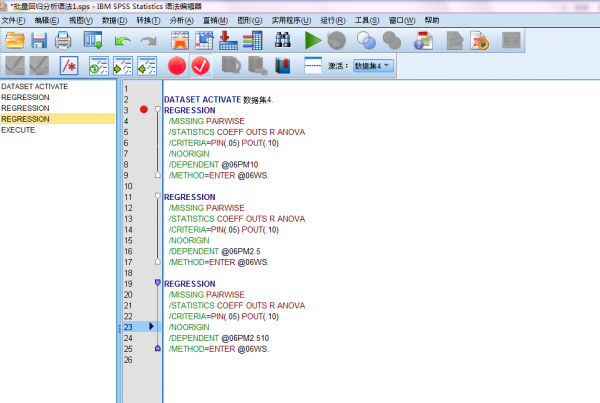Viewport: 600px width, 403px height.
Task: Select EXECUTE in navigation pane
Action: click(x=19, y=130)
